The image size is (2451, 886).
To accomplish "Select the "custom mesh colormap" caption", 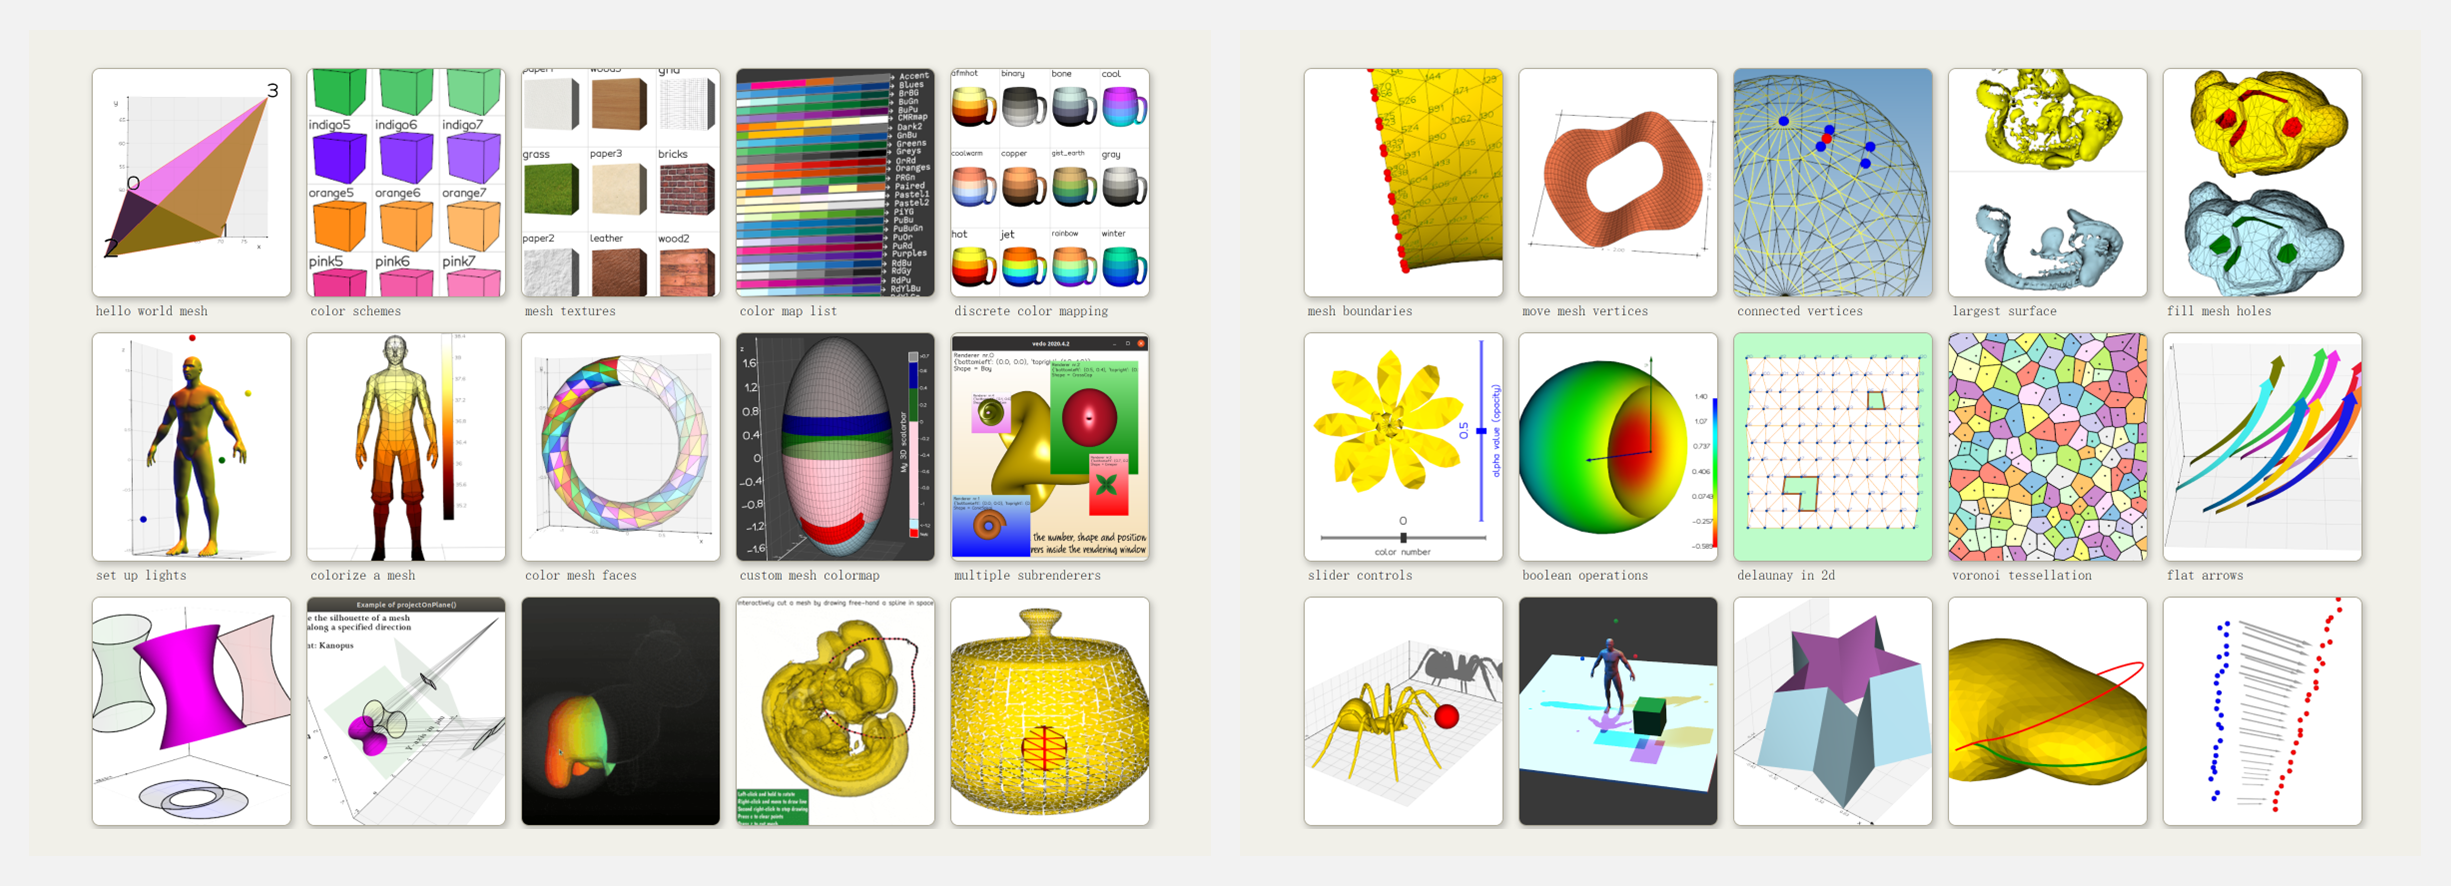I will click(810, 575).
